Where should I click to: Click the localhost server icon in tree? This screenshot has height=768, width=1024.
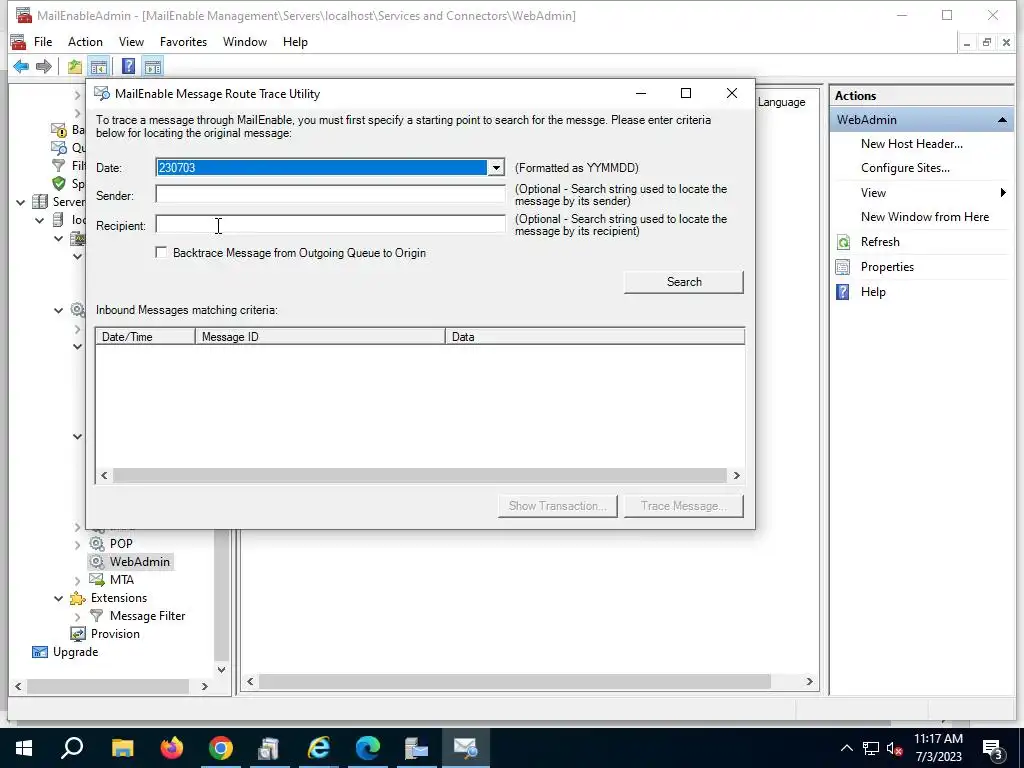(59, 220)
